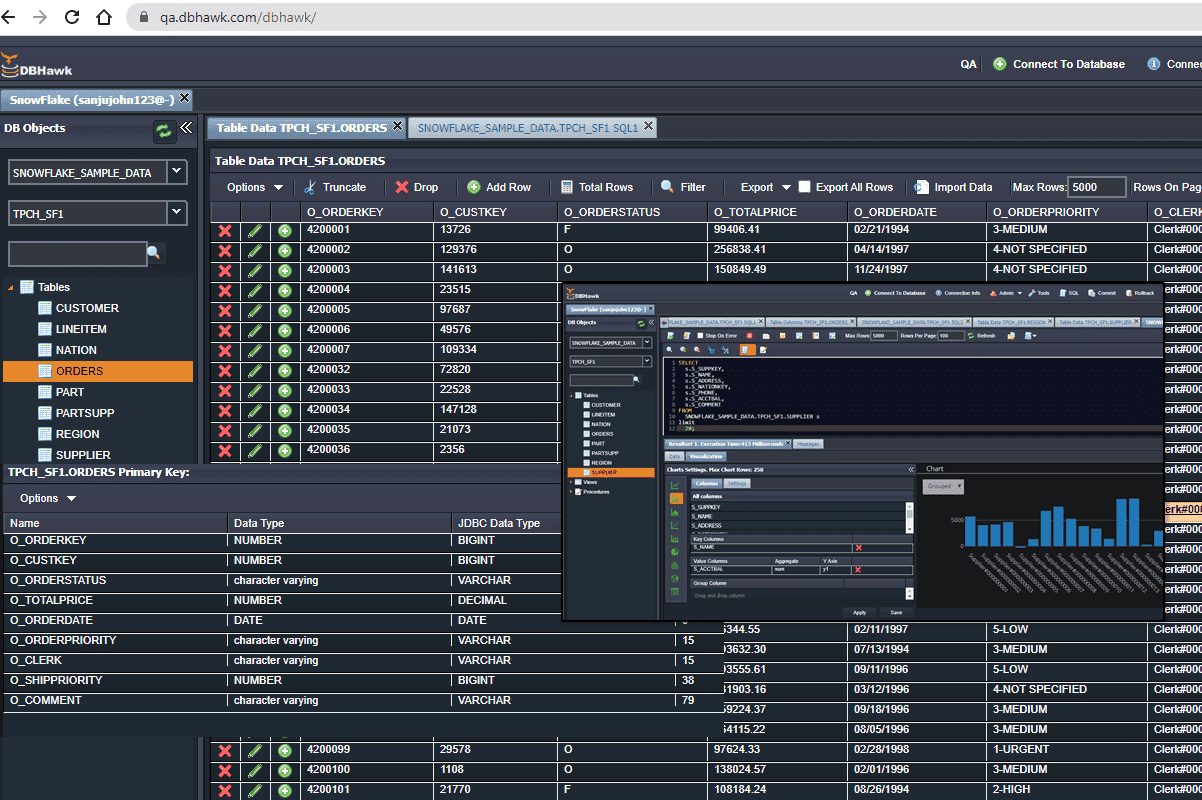Select the Table Data TPCH_SF1.ORDERS tab

(301, 128)
